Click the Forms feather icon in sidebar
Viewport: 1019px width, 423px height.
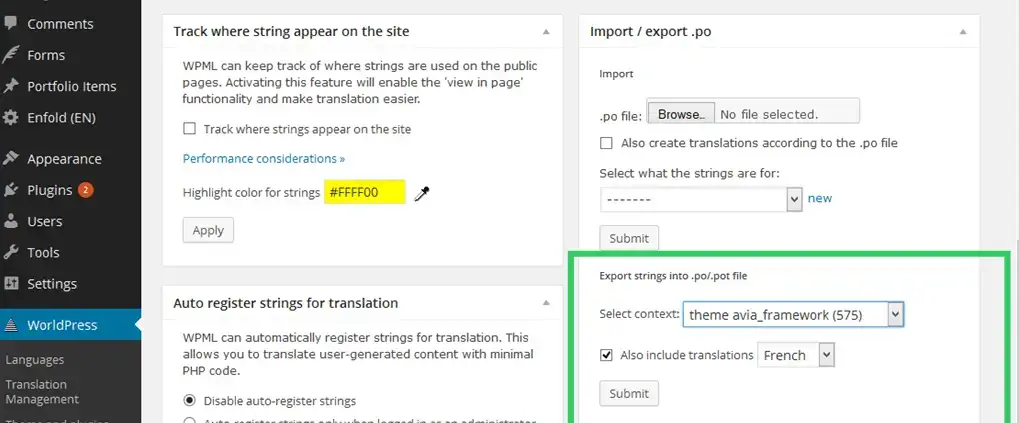[10, 55]
